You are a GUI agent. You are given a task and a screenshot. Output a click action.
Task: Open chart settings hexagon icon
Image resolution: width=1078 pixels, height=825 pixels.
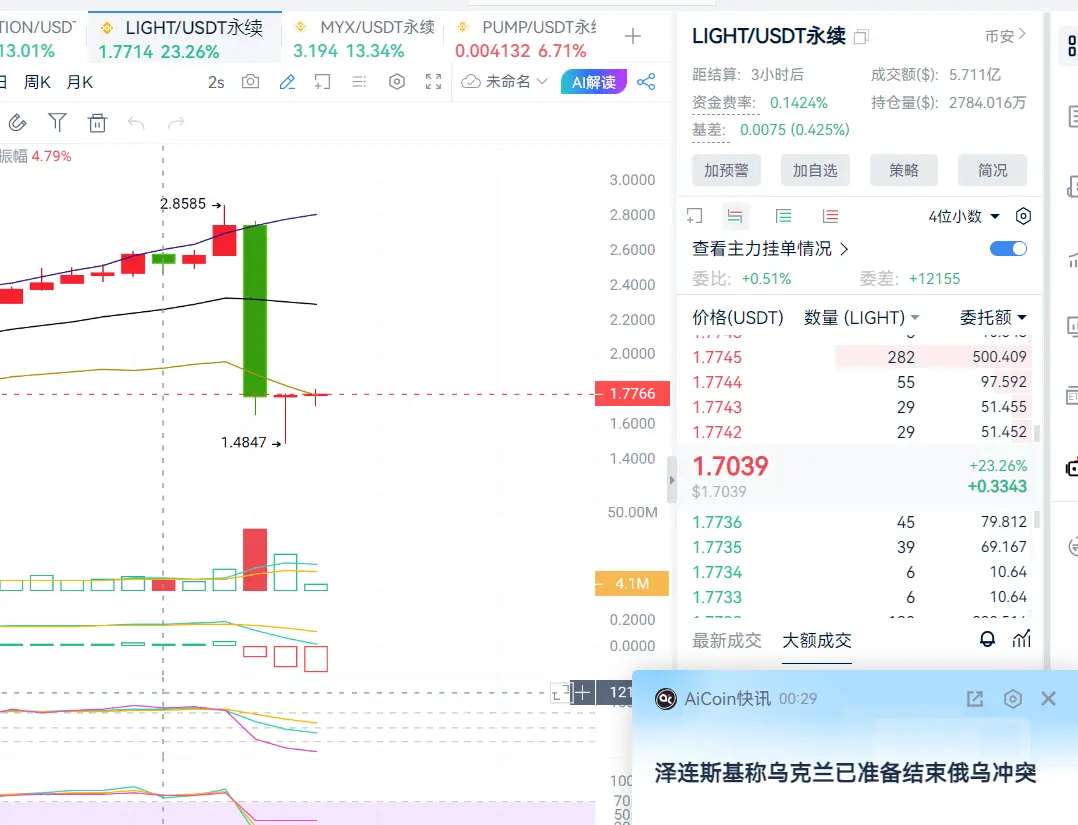[x=397, y=82]
